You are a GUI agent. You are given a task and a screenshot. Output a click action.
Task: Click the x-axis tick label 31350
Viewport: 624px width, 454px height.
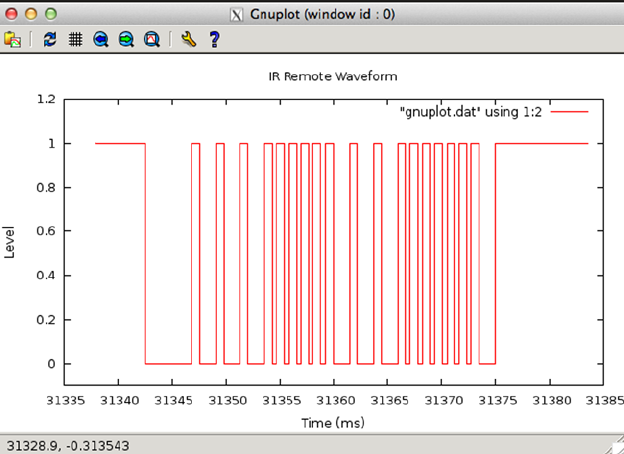227,400
